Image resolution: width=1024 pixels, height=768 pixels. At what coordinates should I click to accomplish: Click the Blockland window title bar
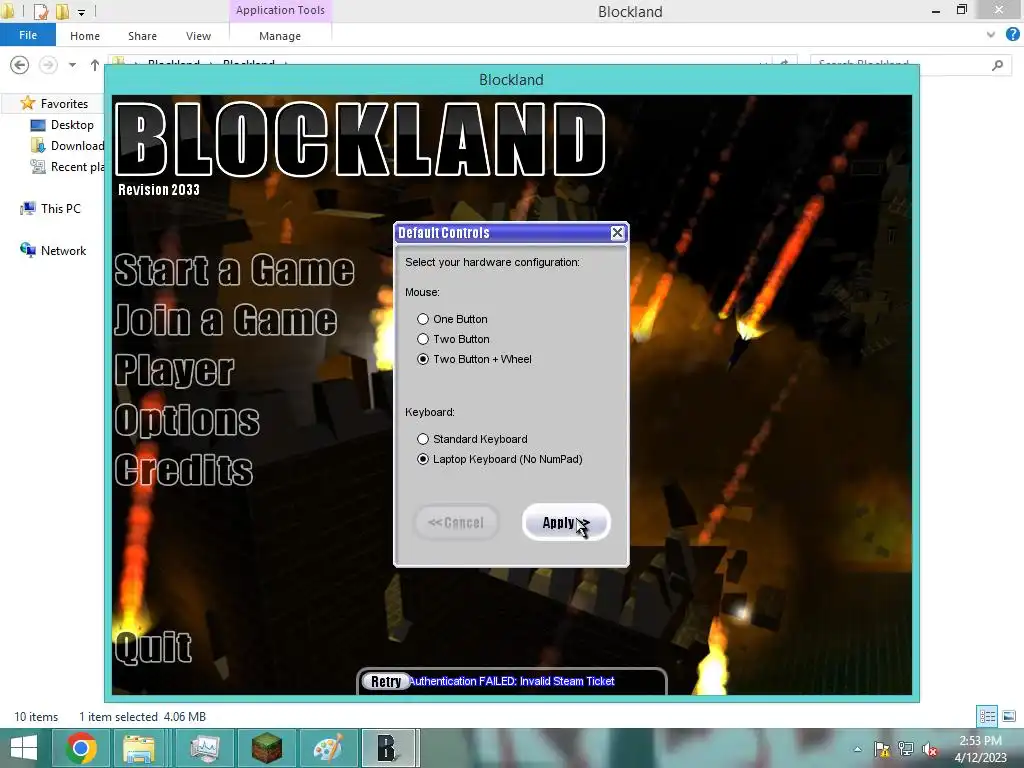(511, 80)
